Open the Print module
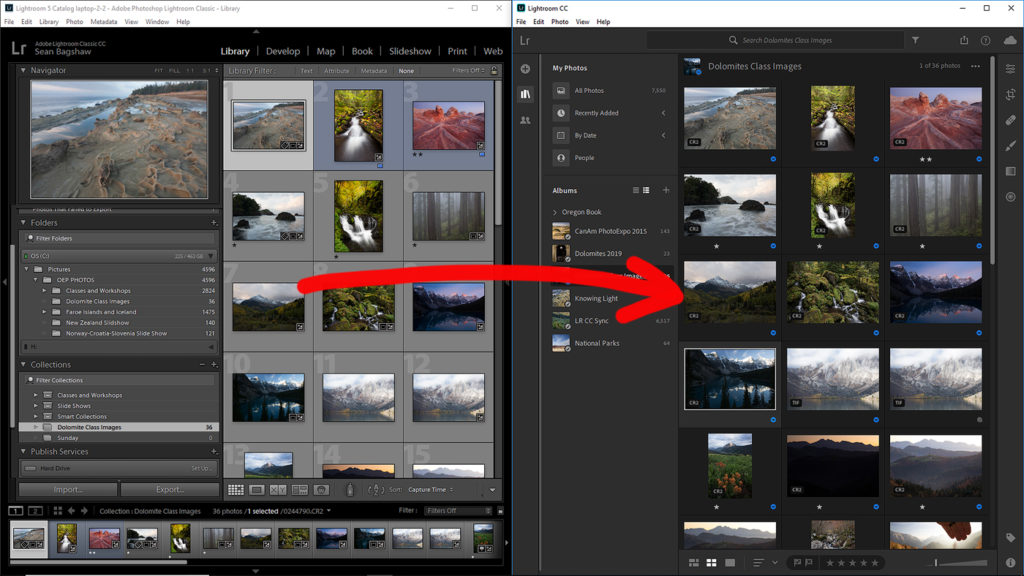Image resolution: width=1024 pixels, height=576 pixels. [x=457, y=51]
